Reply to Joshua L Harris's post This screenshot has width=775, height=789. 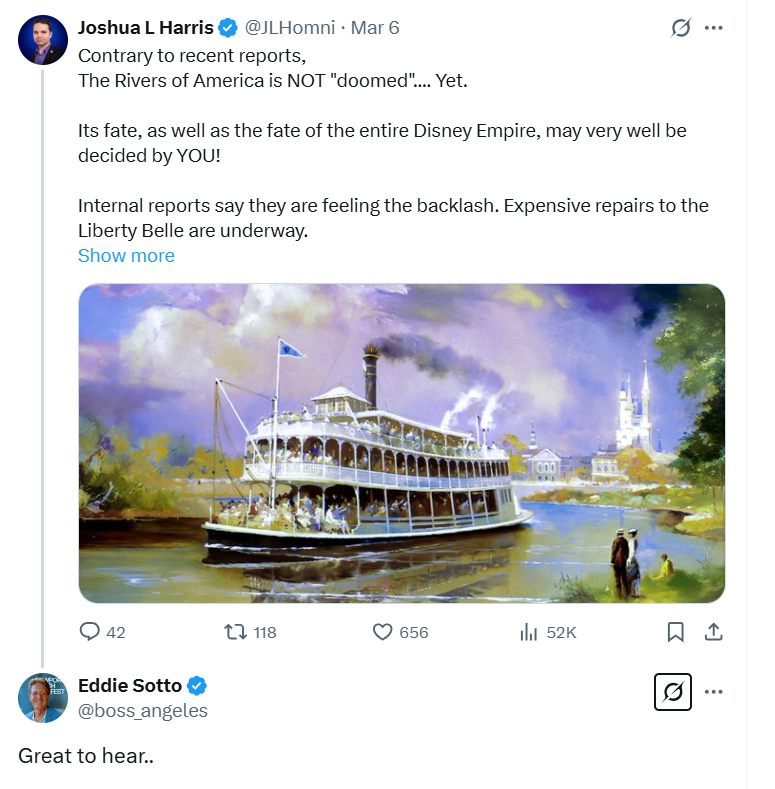(x=91, y=632)
